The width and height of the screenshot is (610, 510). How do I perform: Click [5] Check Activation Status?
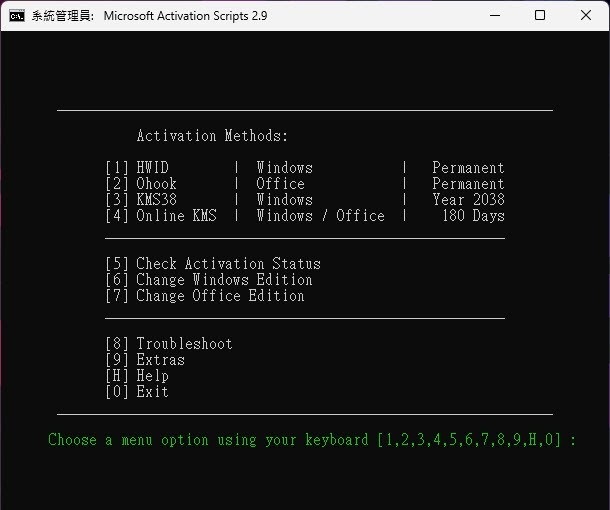point(213,264)
